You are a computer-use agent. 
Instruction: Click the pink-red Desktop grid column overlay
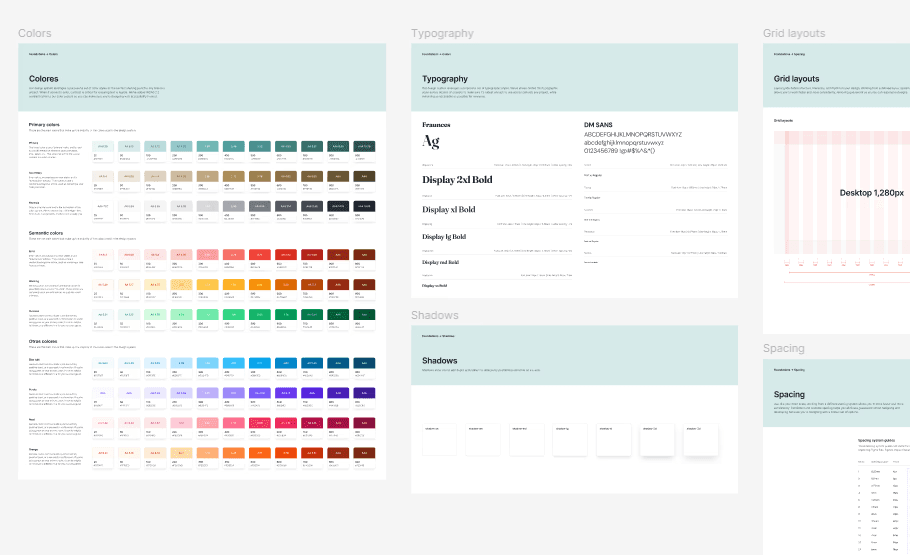(842, 192)
